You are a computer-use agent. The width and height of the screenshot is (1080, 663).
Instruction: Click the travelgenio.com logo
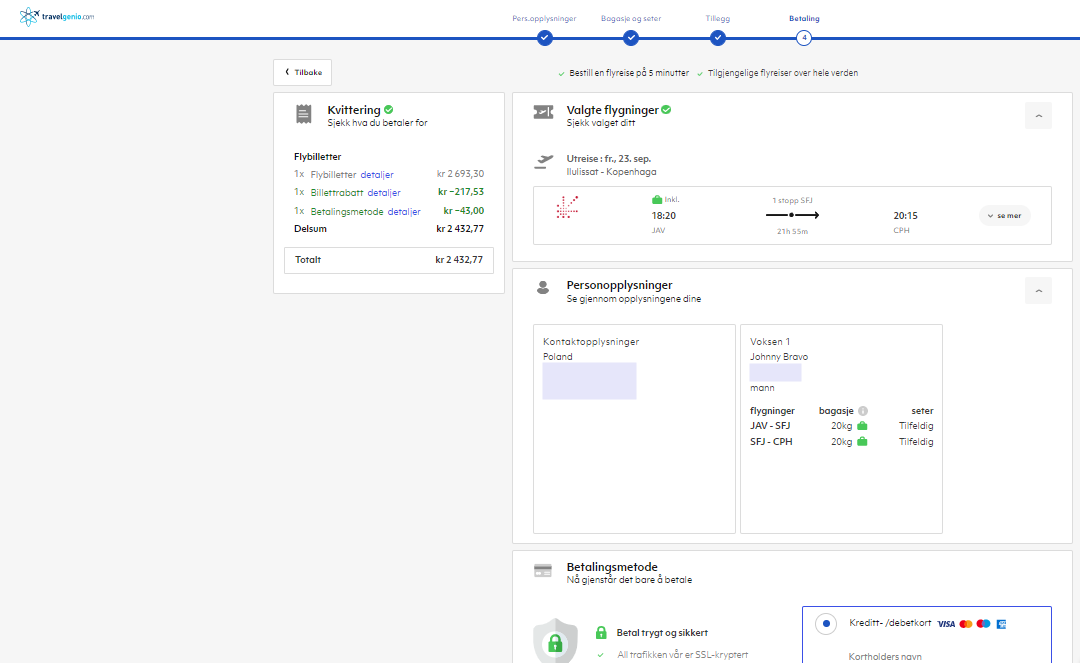tap(57, 17)
